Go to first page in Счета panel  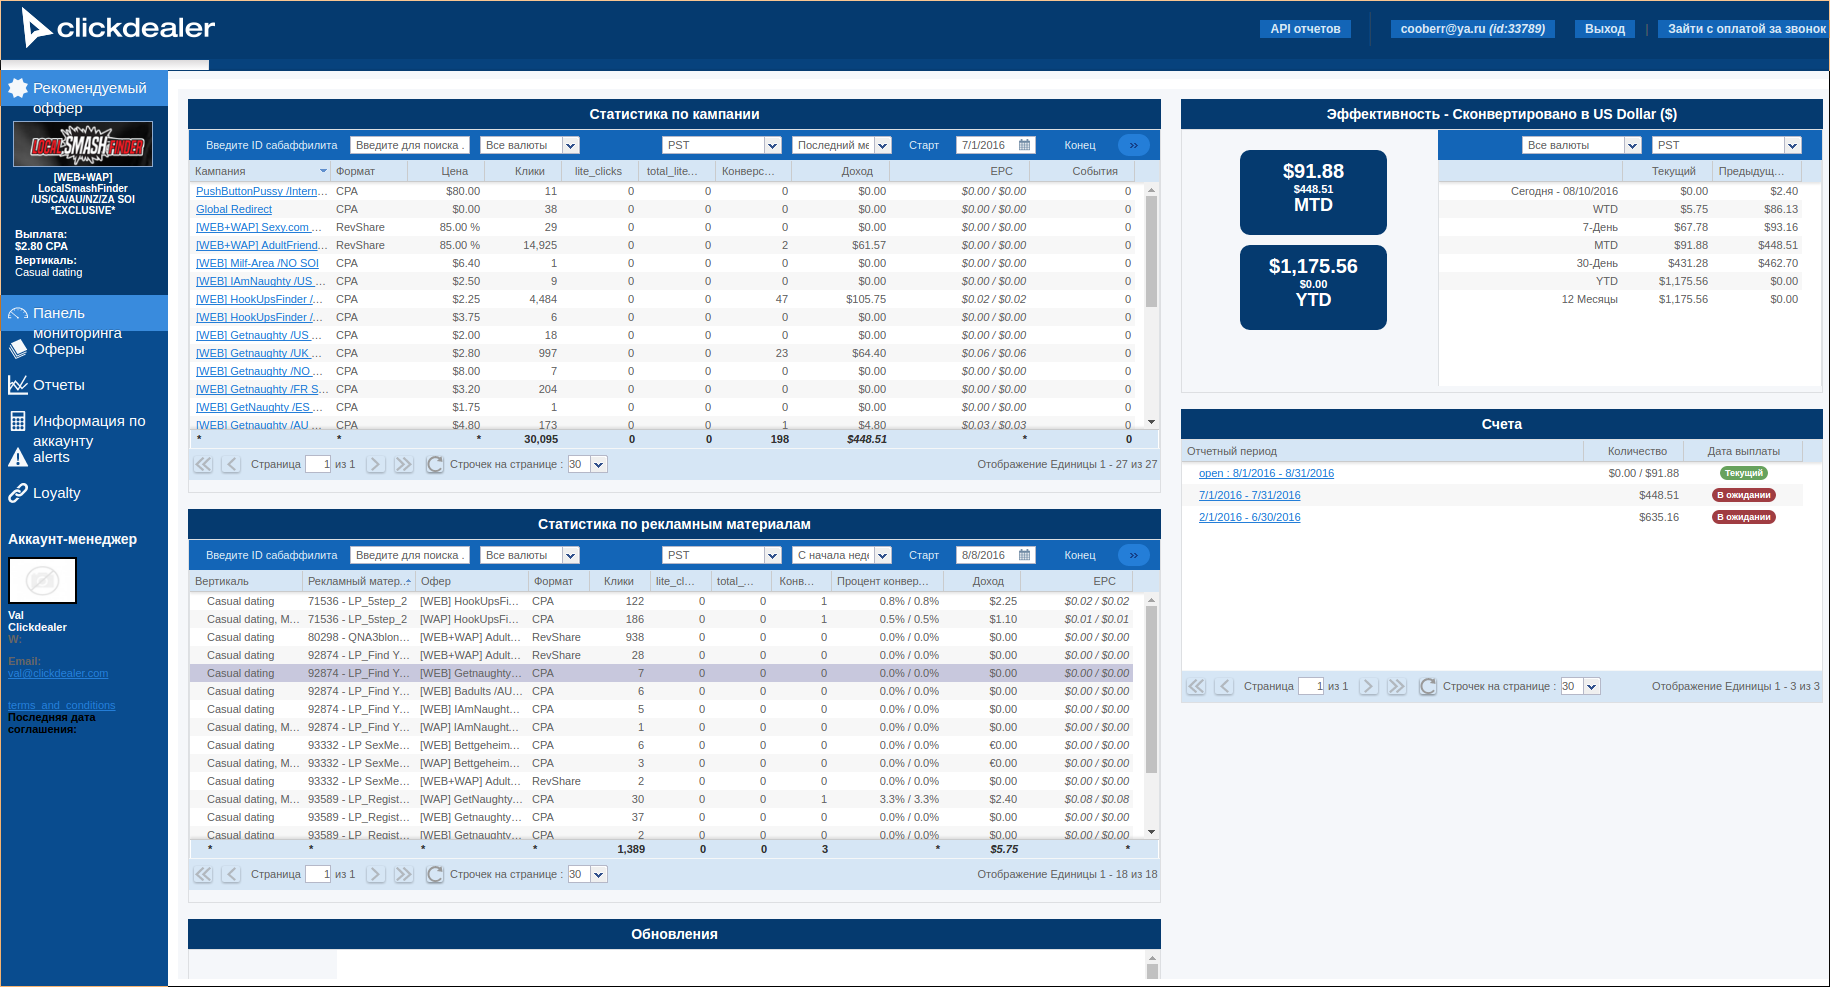(x=1196, y=686)
